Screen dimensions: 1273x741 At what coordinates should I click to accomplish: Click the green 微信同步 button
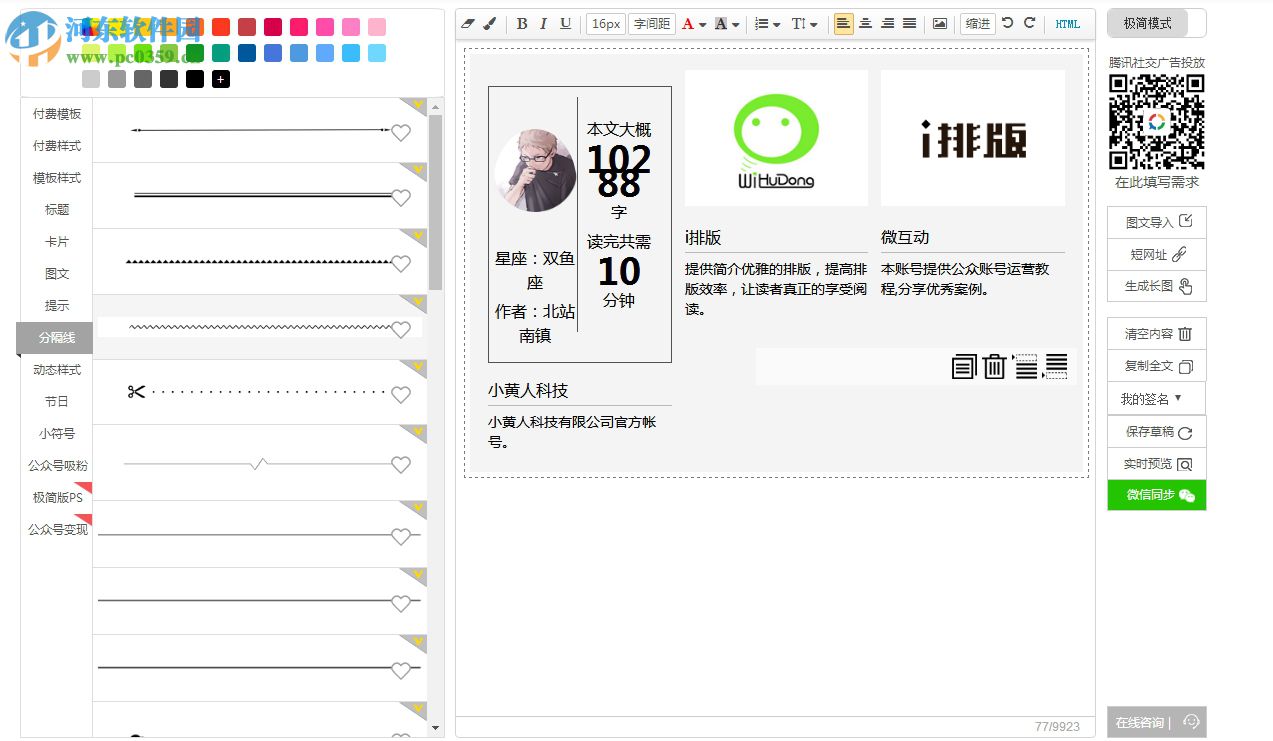1156,495
